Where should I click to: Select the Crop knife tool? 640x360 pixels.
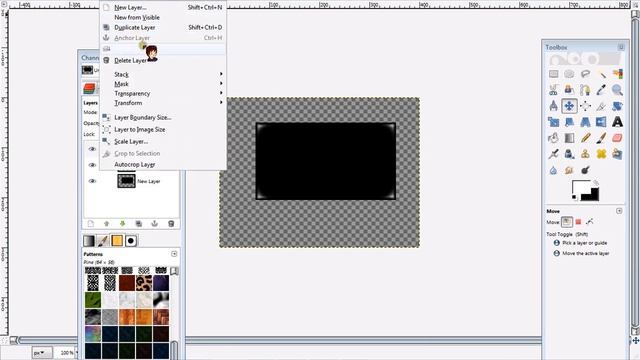click(601, 106)
